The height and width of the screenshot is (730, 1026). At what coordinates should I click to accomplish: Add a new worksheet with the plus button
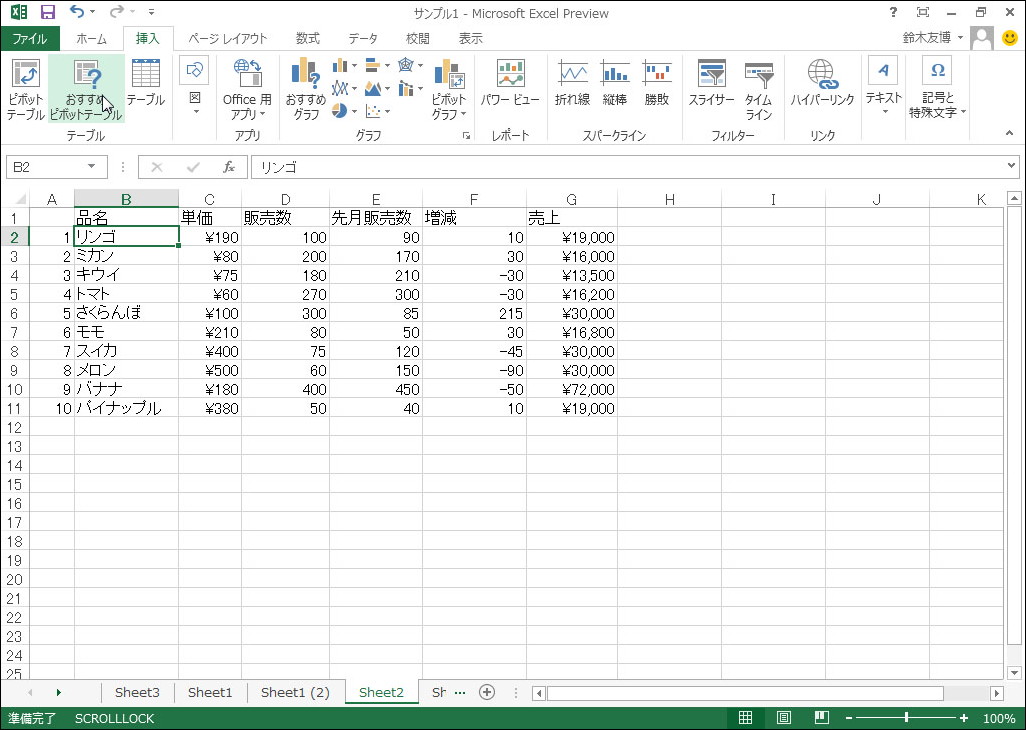[487, 691]
